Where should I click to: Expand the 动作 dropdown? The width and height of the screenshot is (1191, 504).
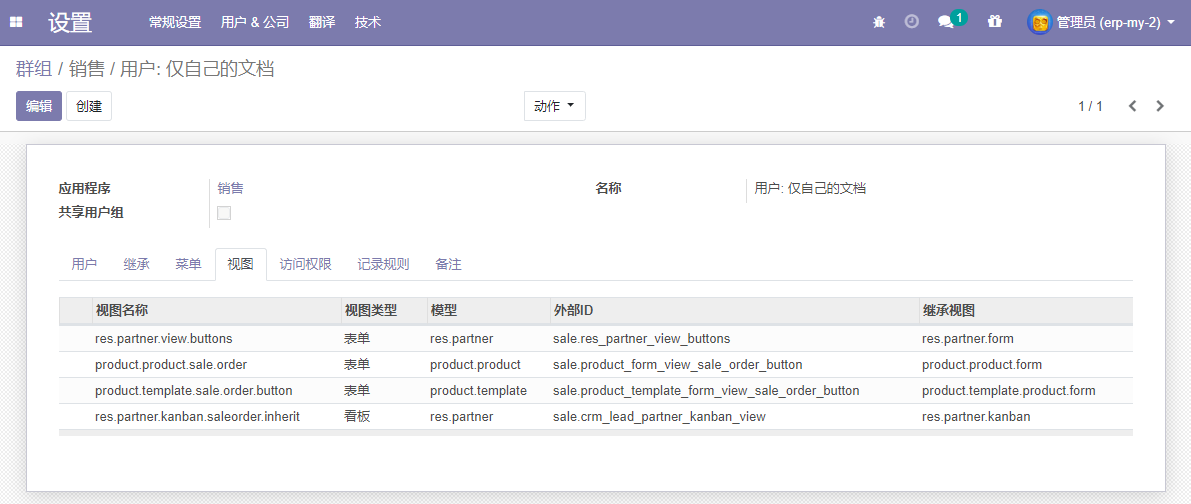point(554,106)
